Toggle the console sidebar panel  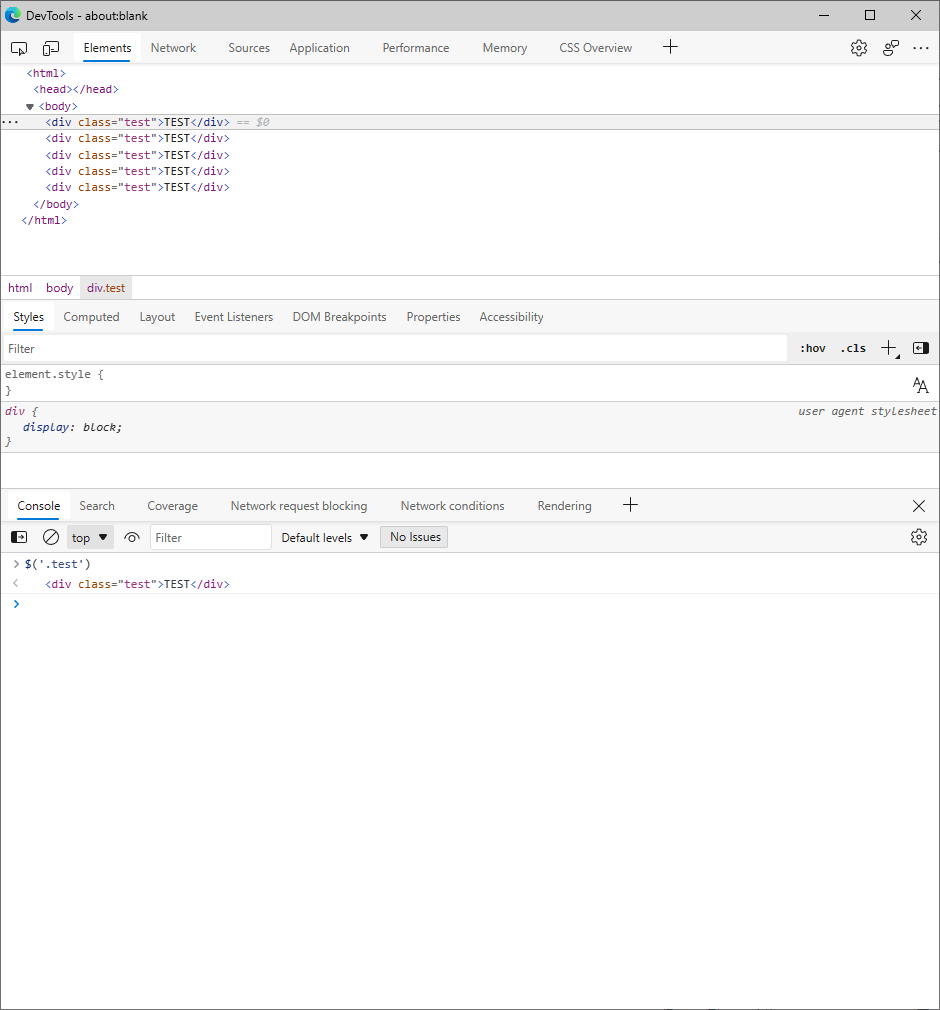click(x=19, y=537)
